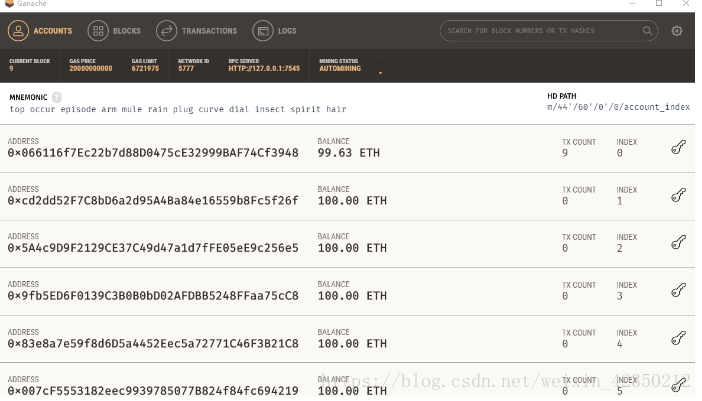The height and width of the screenshot is (401, 702).
Task: Select address 0x9fb5ED6F0139C3B0B0bD02AFDBB5248FFaa75cC8
Action: click(x=153, y=296)
